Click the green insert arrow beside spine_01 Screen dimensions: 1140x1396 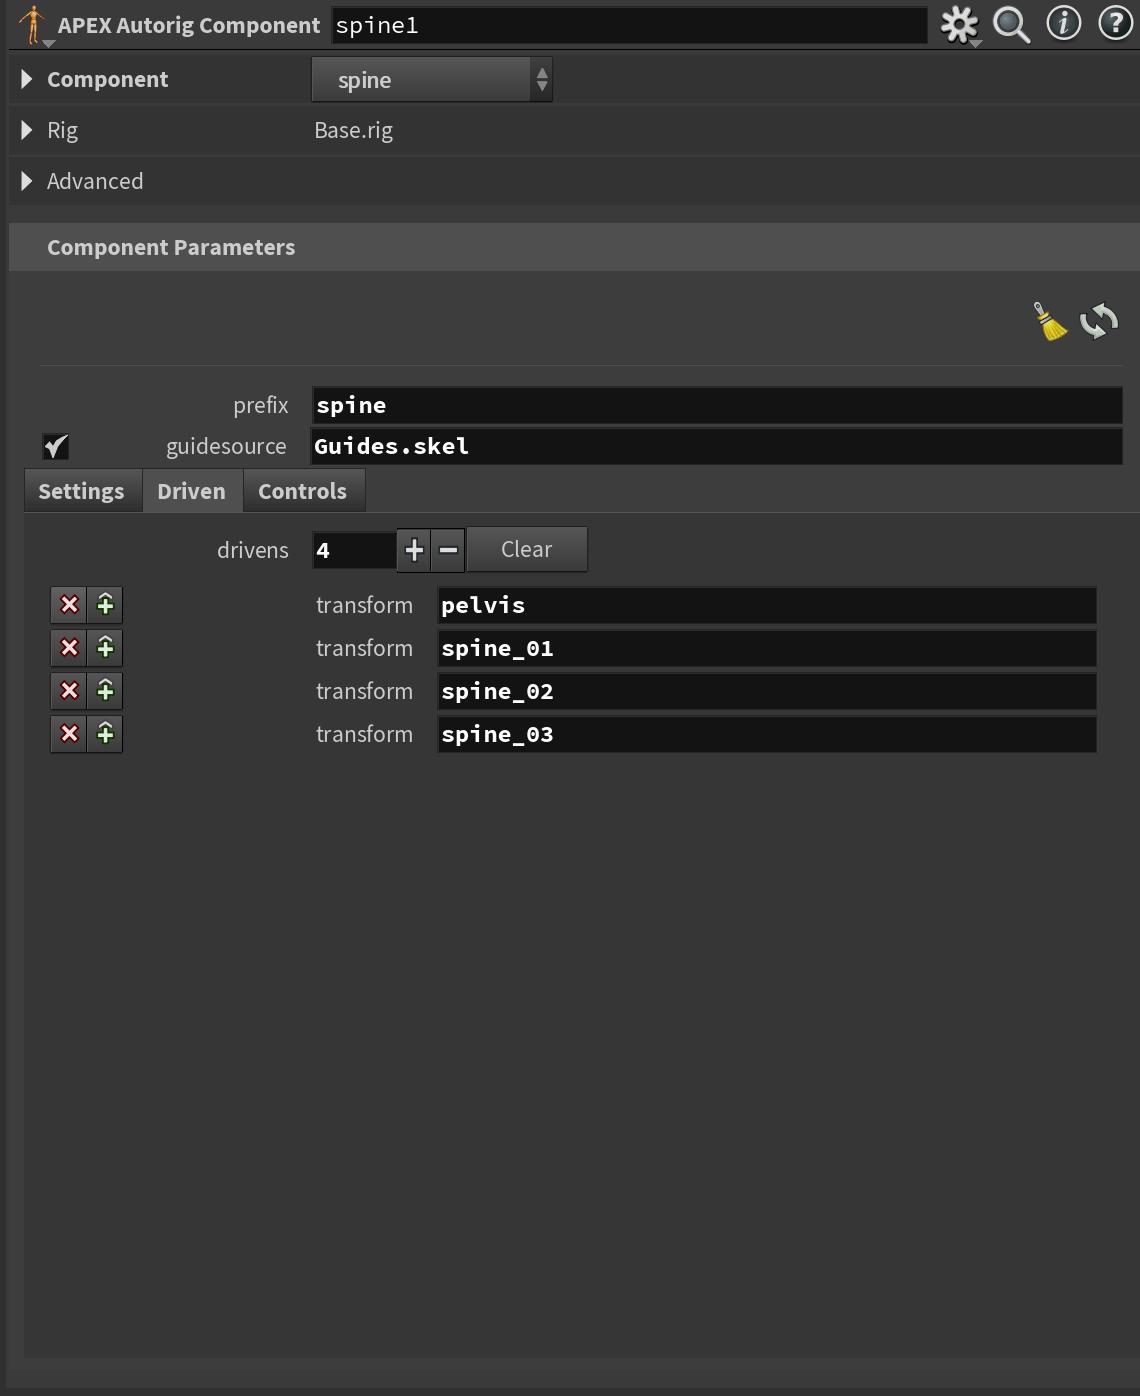[104, 647]
